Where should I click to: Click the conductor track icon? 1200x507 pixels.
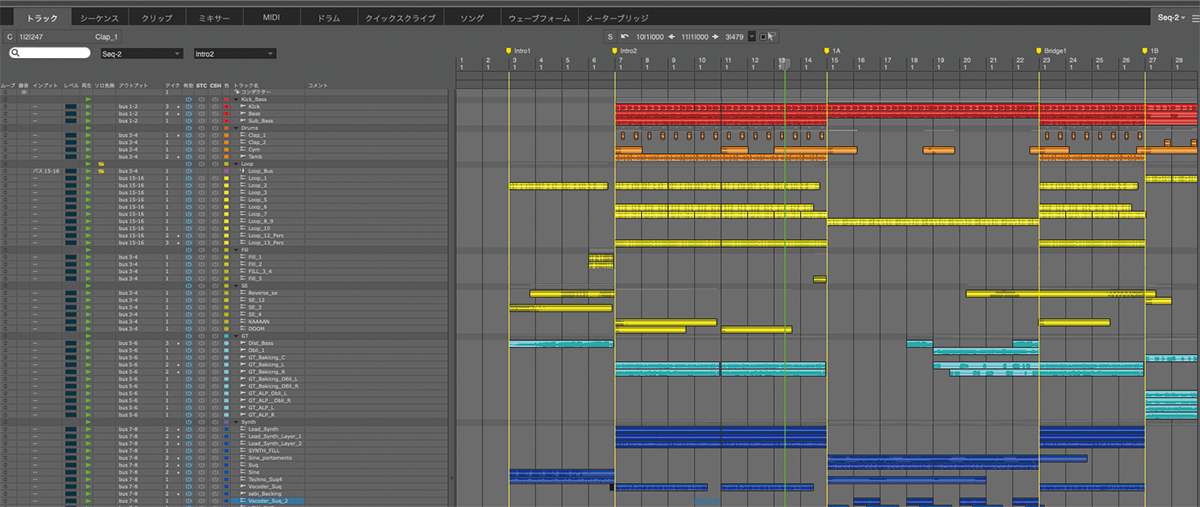(x=237, y=92)
